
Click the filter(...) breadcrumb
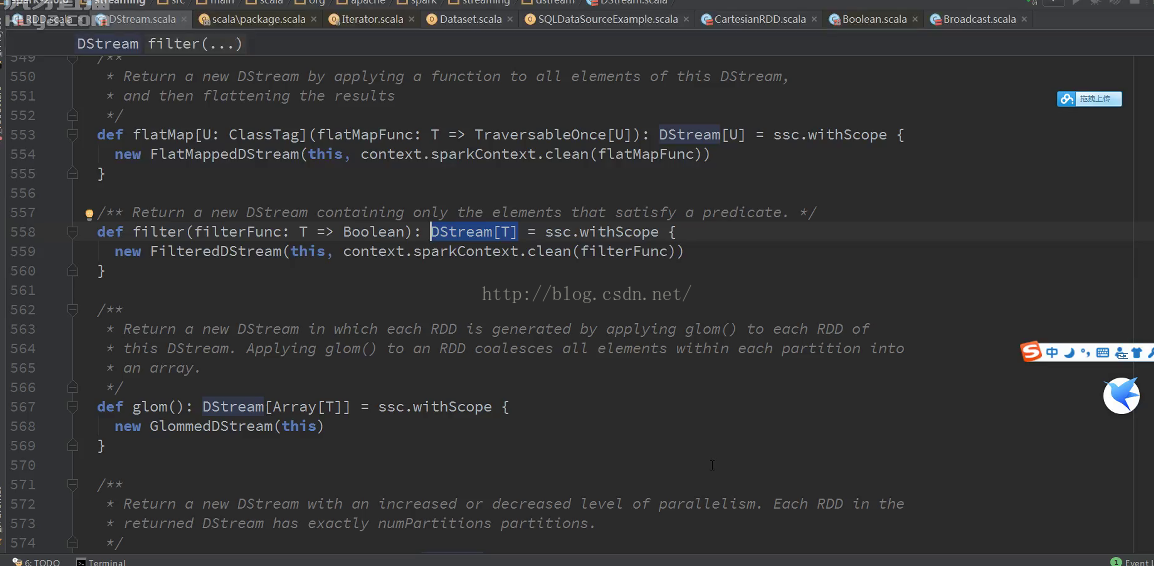tap(195, 44)
